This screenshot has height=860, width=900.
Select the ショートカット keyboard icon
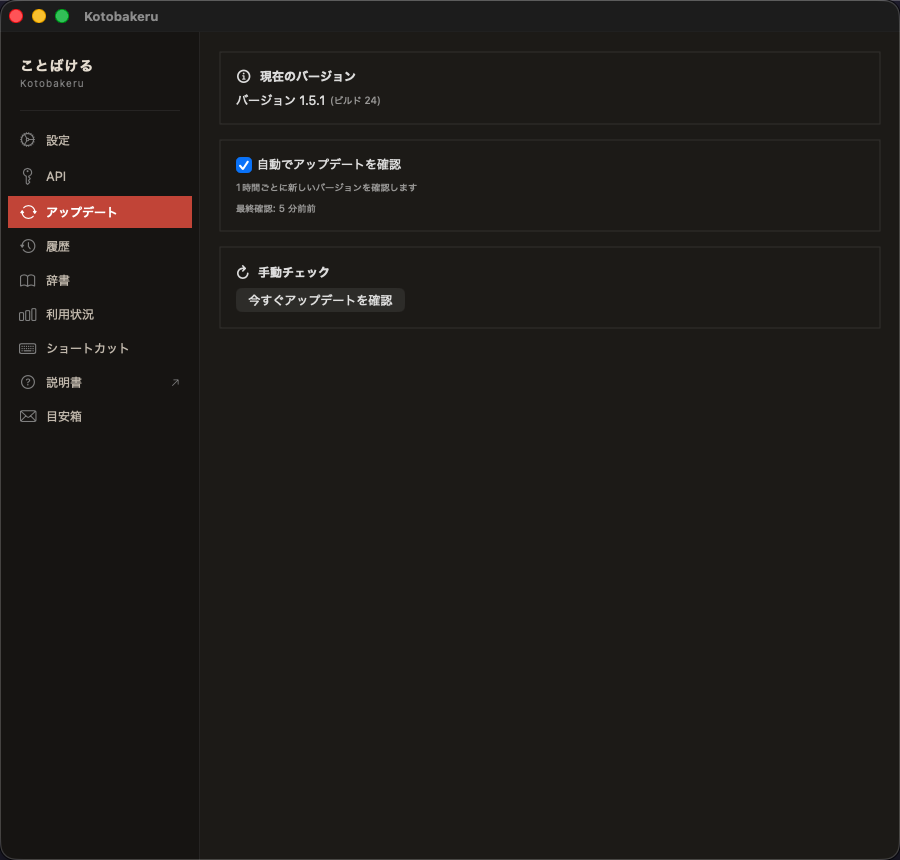click(27, 348)
